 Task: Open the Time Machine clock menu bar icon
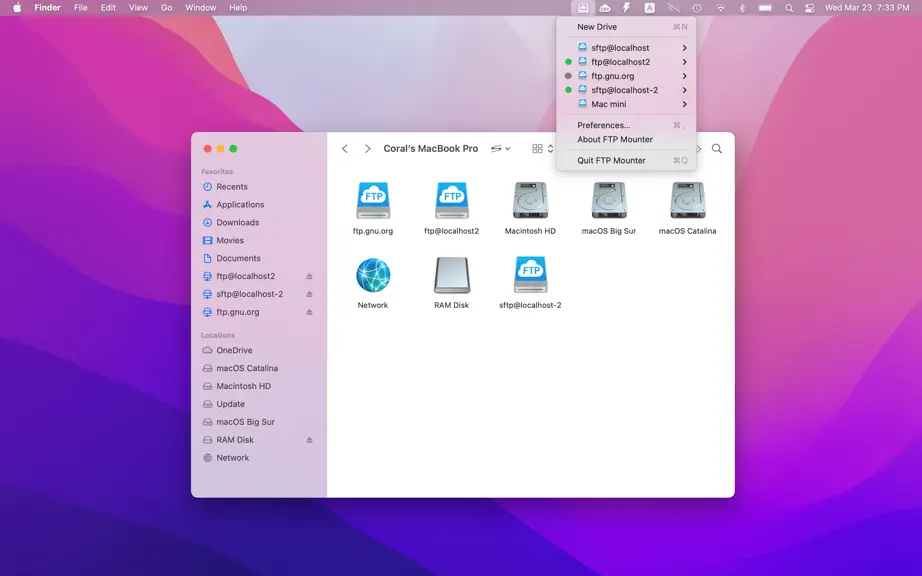coord(696,8)
